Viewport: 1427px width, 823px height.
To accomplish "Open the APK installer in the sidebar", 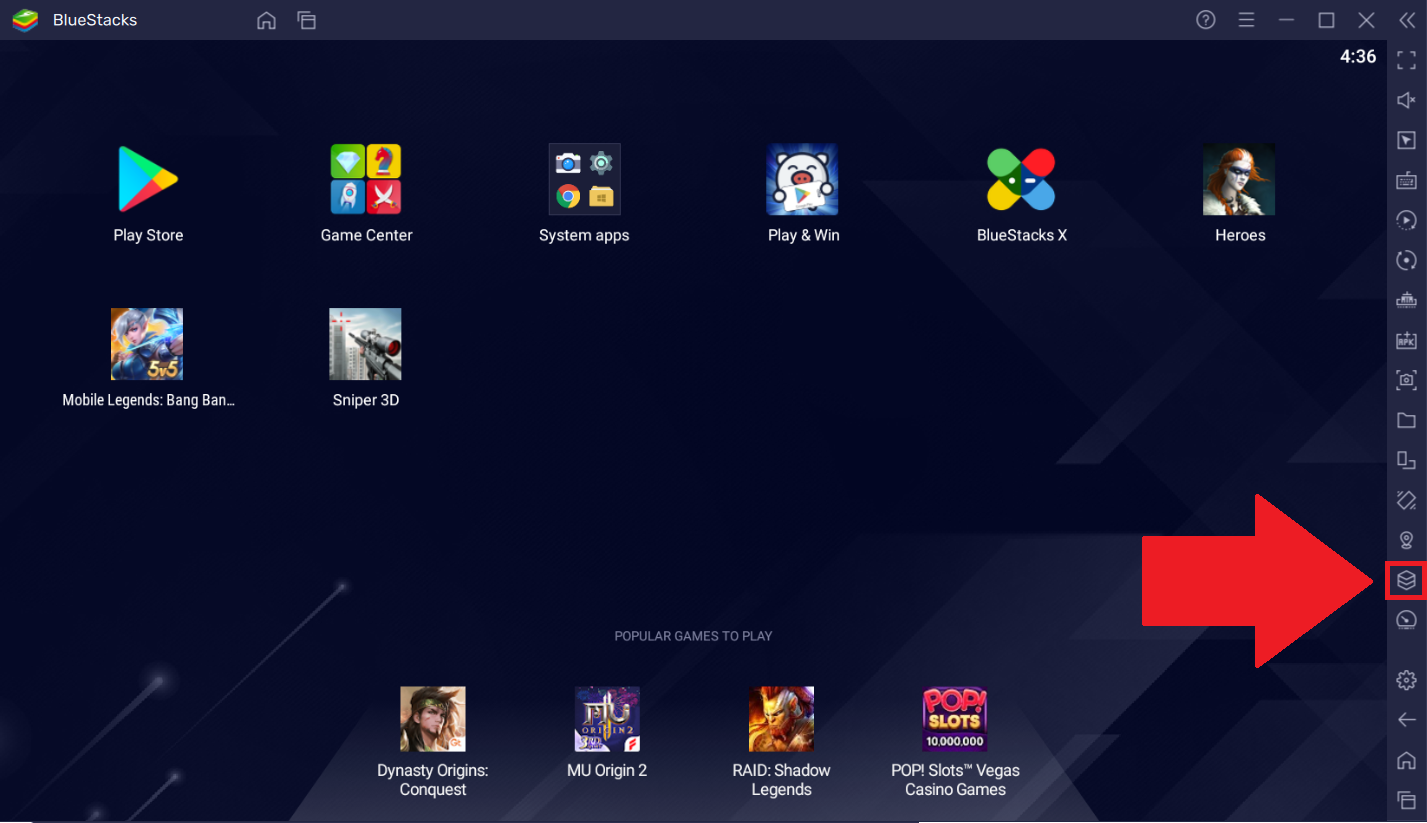I will [1406, 339].
